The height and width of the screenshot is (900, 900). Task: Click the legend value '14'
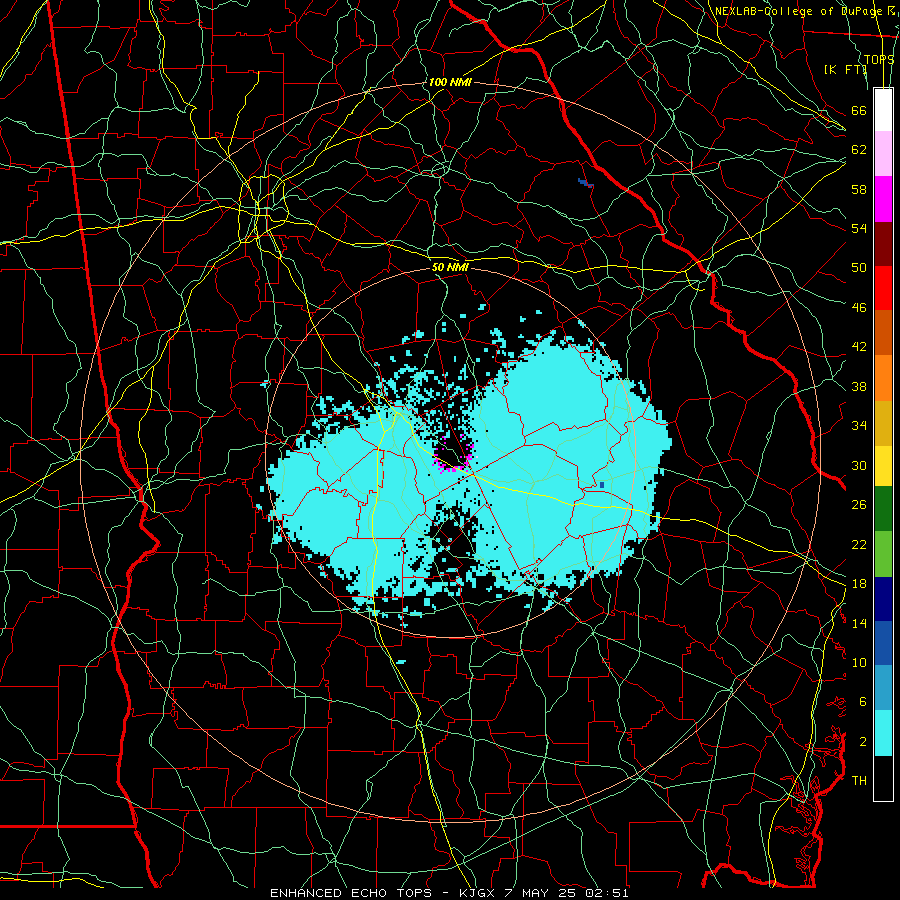859,623
